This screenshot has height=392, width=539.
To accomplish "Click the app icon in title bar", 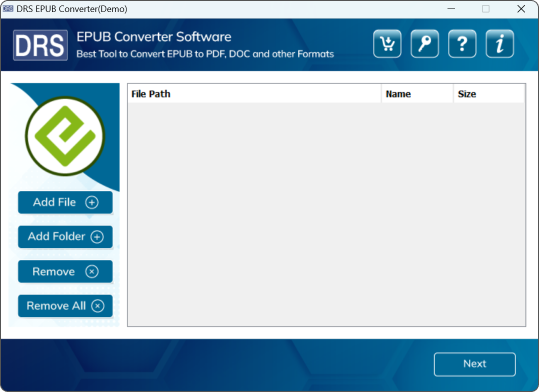I will point(8,9).
